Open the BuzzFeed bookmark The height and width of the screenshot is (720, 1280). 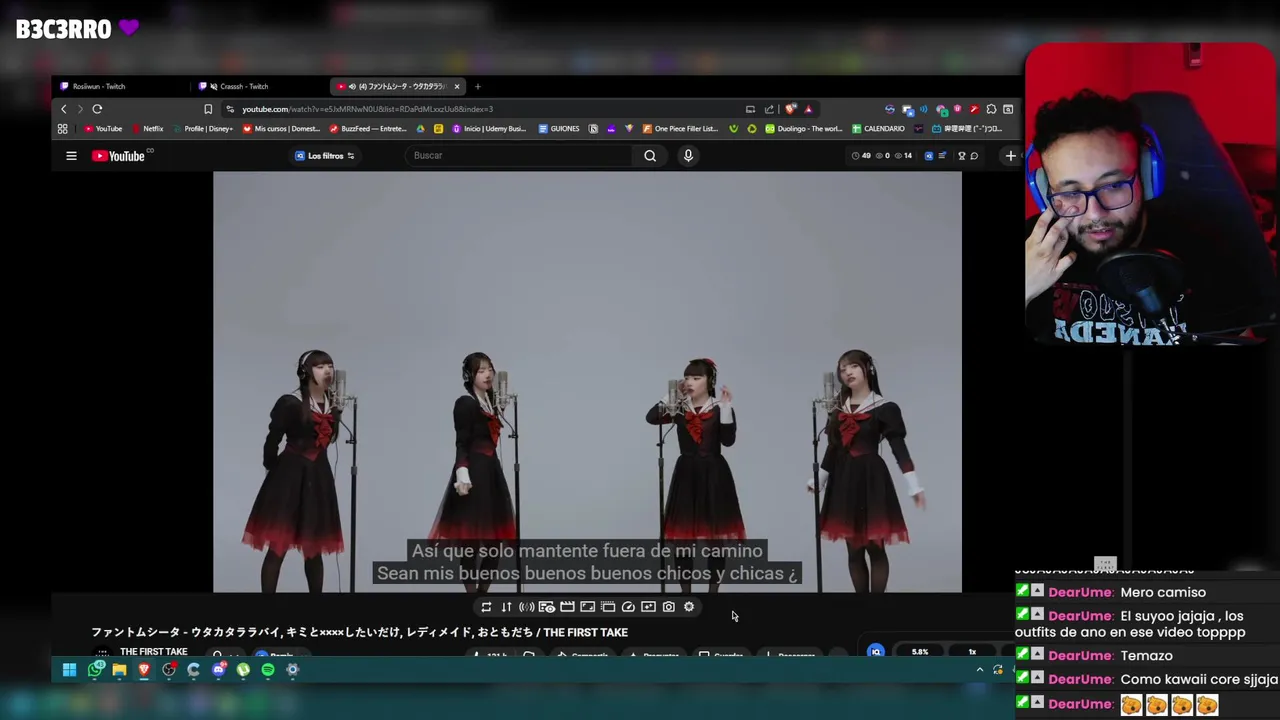point(367,129)
